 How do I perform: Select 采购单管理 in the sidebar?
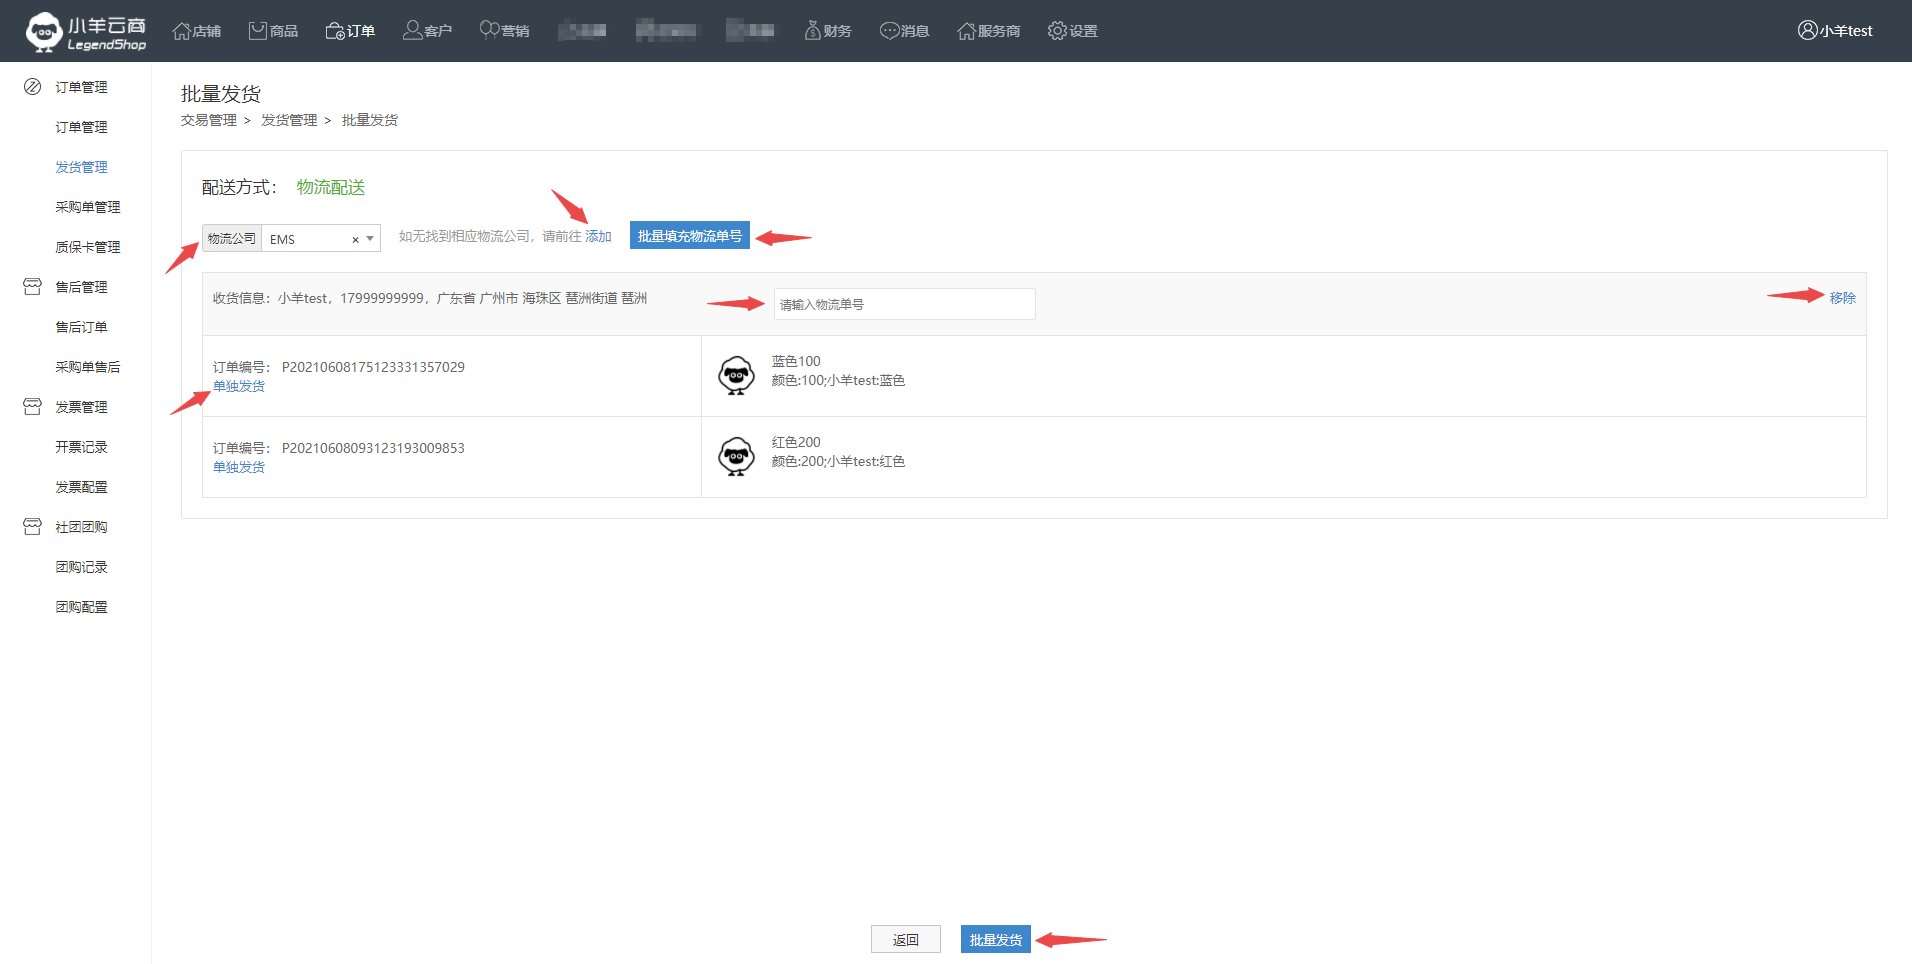87,207
